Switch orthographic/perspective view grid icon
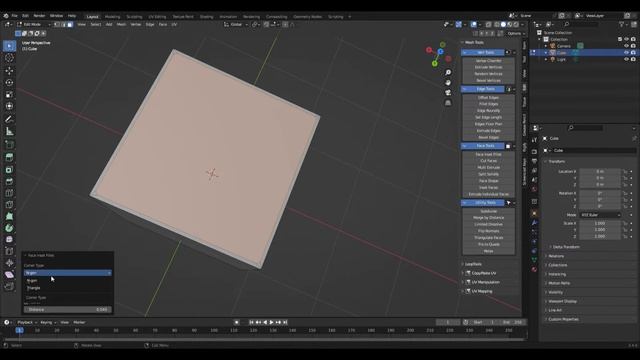640x360 pixels. [x=448, y=103]
